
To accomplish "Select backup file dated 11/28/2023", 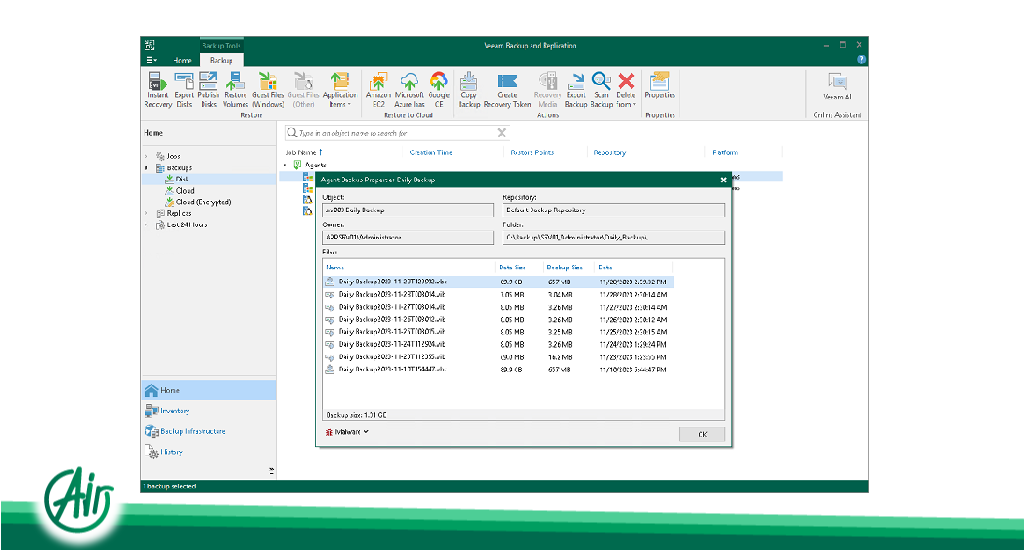I will click(x=498, y=295).
